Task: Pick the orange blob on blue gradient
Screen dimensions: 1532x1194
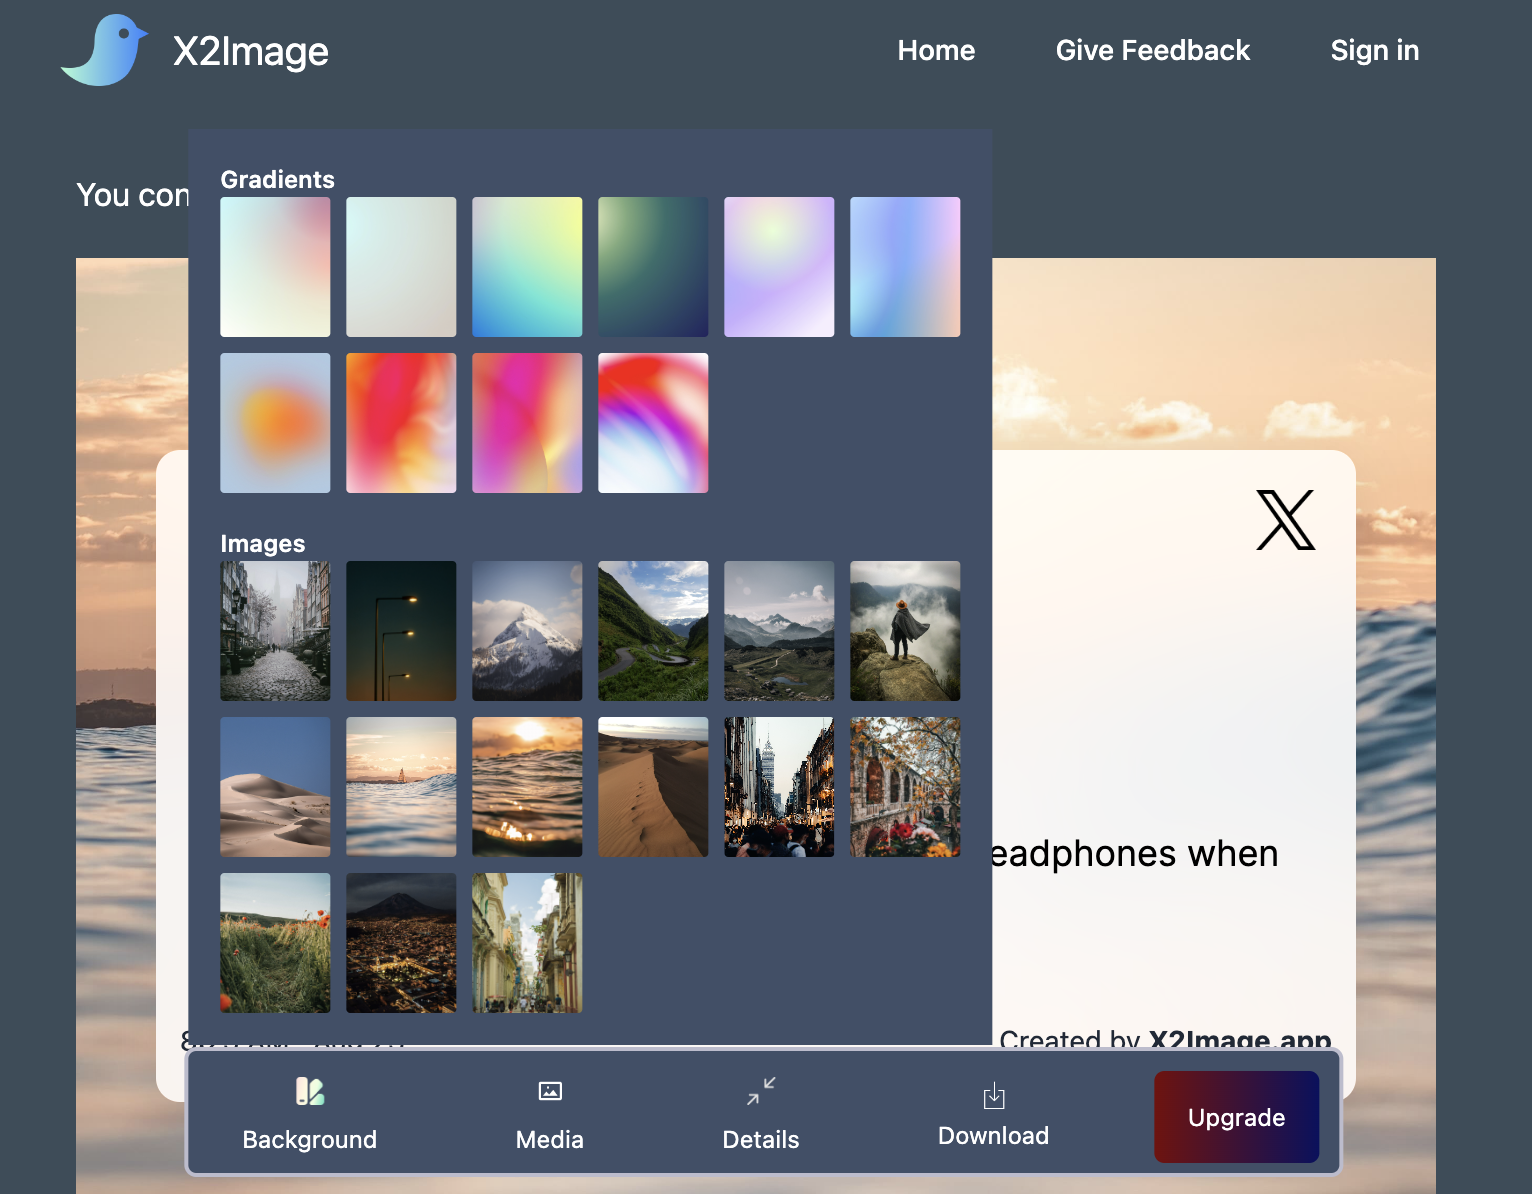Action: coord(275,423)
